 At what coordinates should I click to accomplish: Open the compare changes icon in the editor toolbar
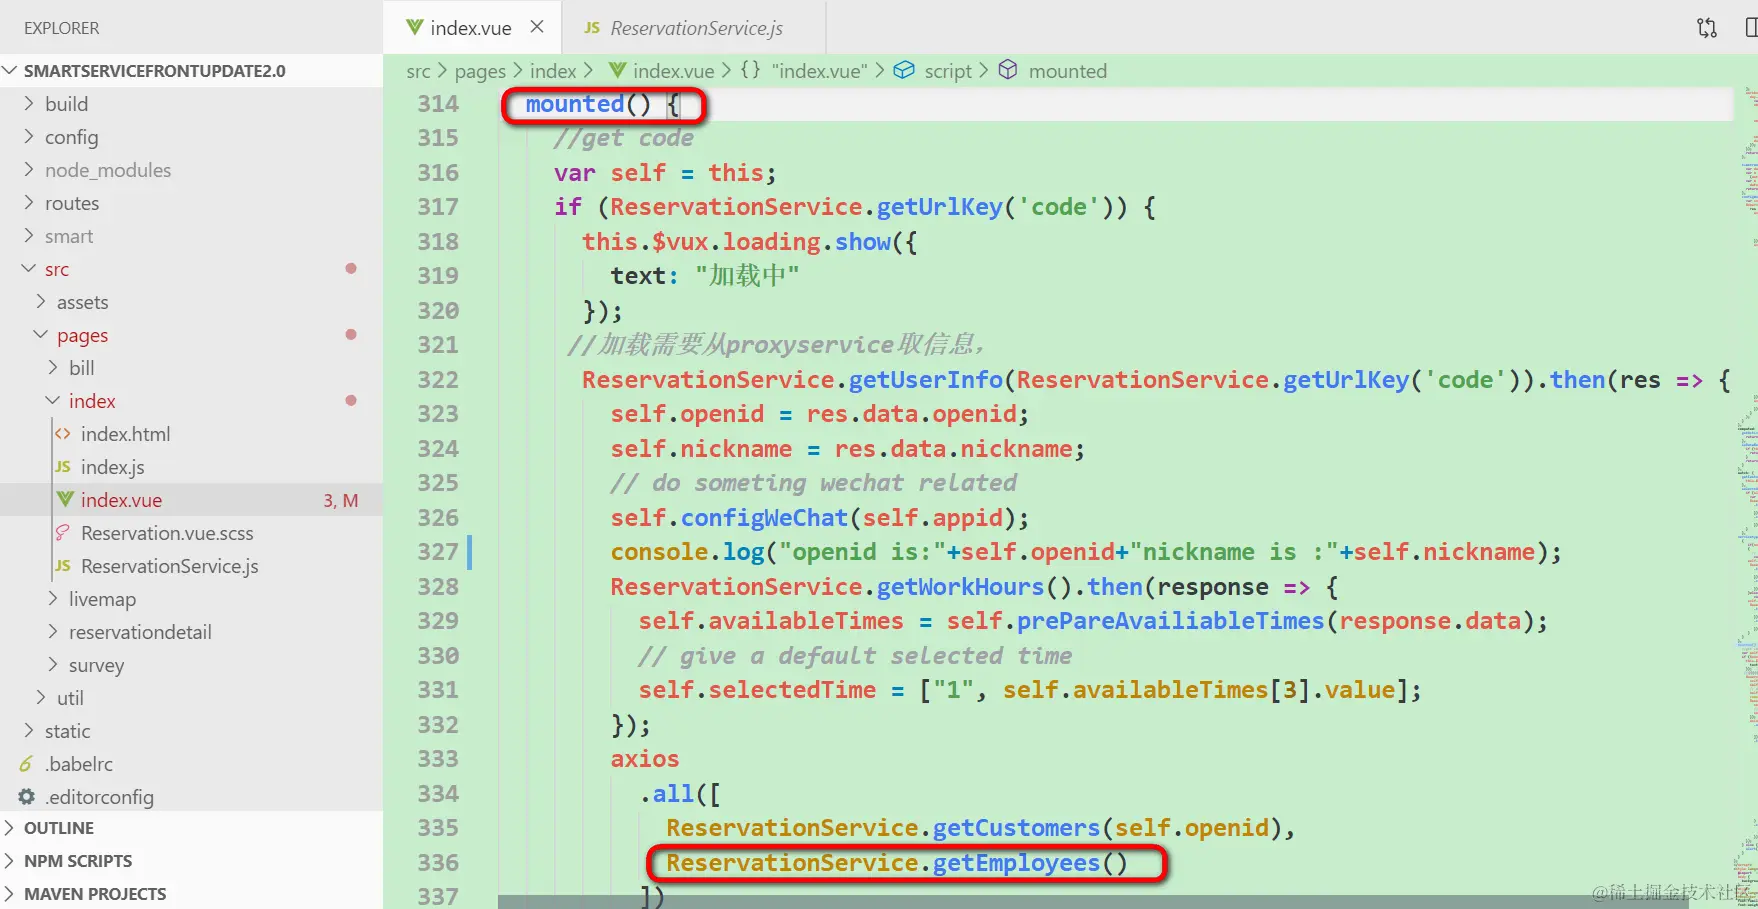click(1707, 28)
